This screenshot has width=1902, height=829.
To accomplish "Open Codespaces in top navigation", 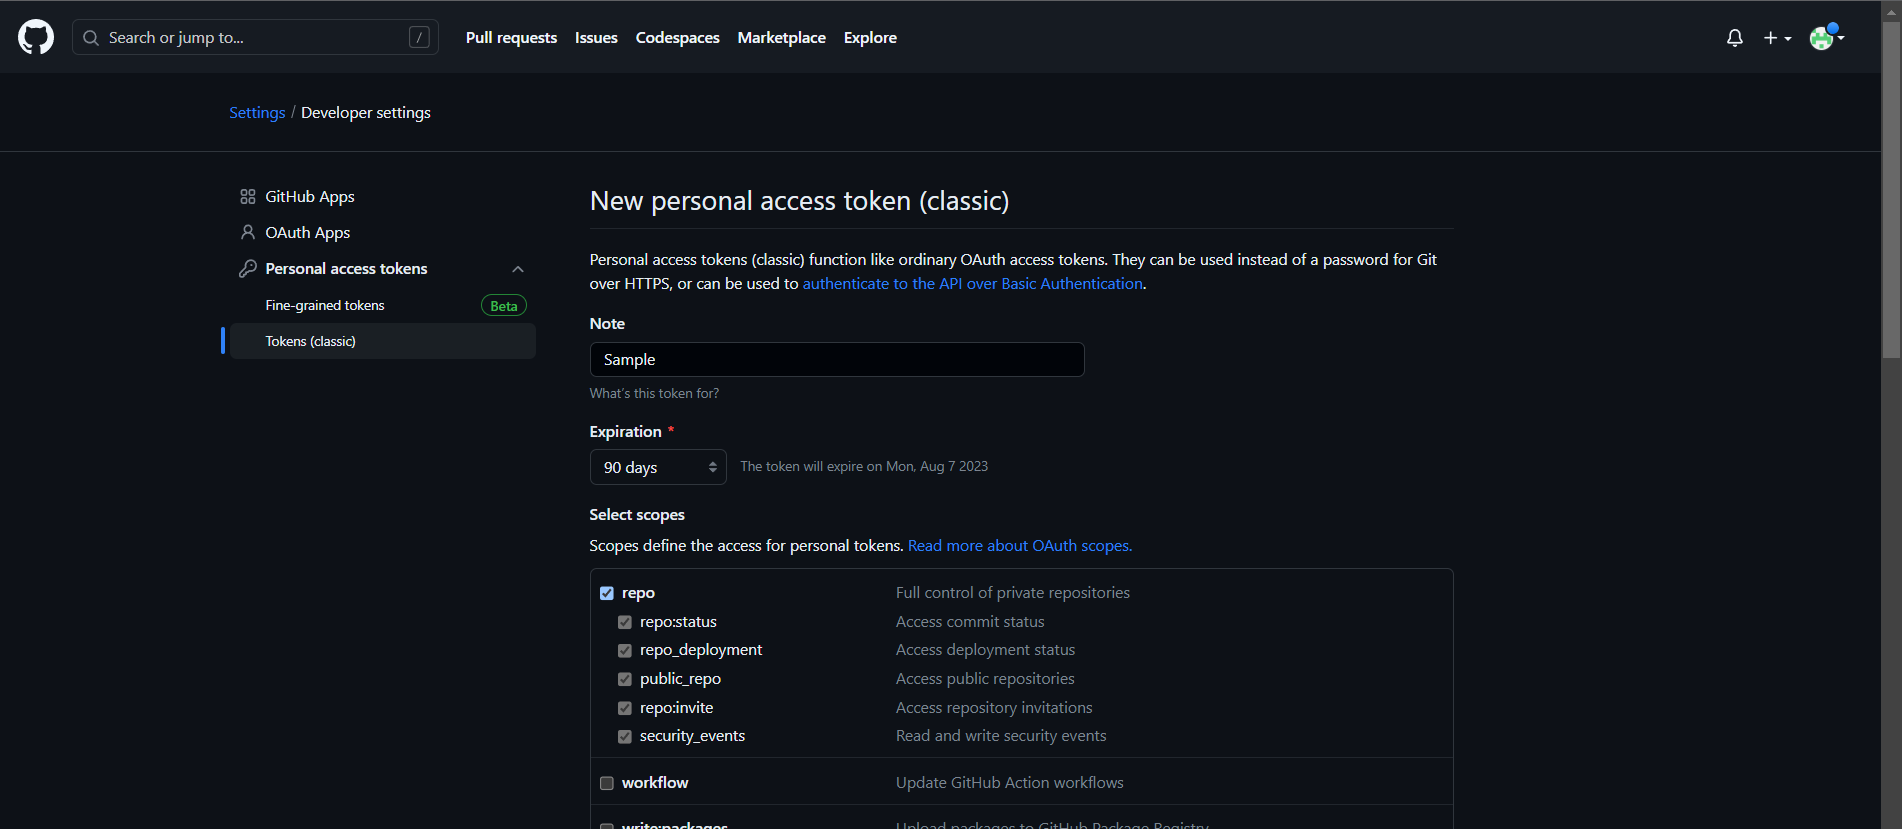I will [677, 38].
